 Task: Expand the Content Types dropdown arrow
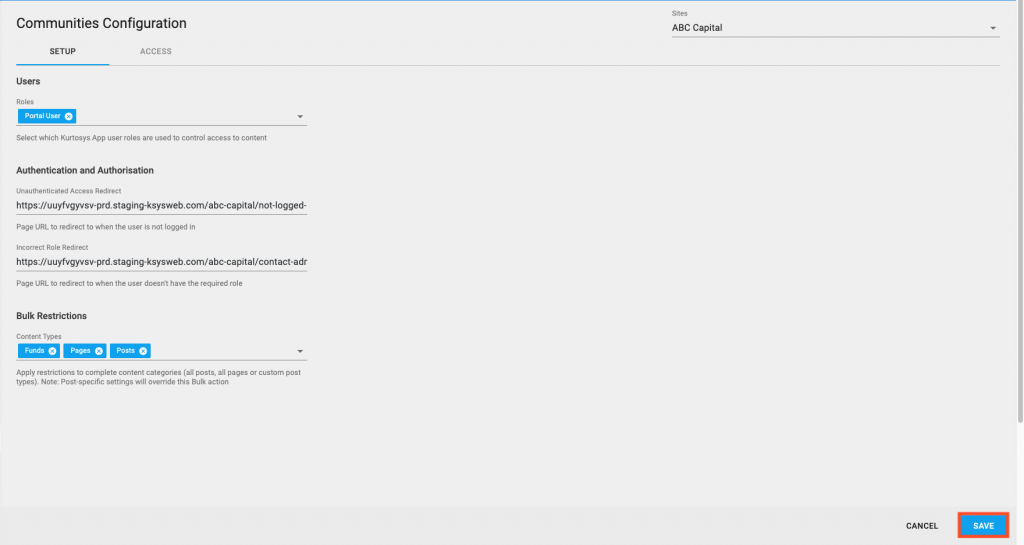(300, 351)
